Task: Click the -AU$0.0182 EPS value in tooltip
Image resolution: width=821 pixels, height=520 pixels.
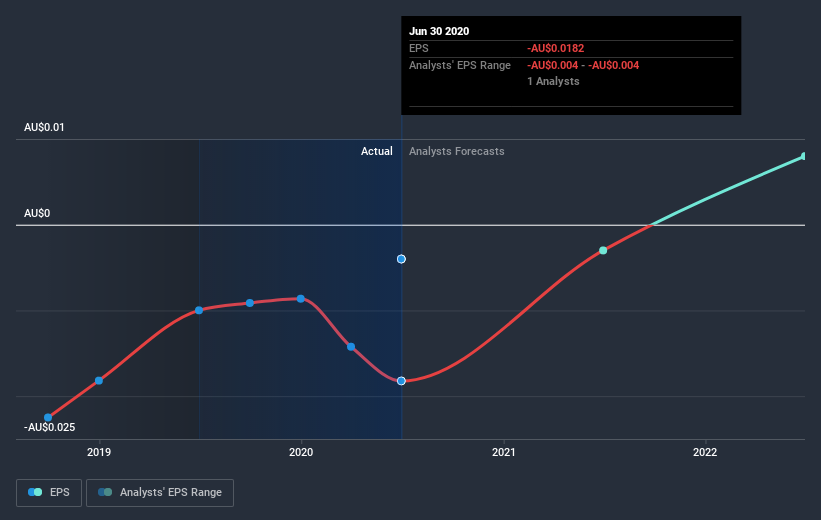Action: tap(556, 48)
